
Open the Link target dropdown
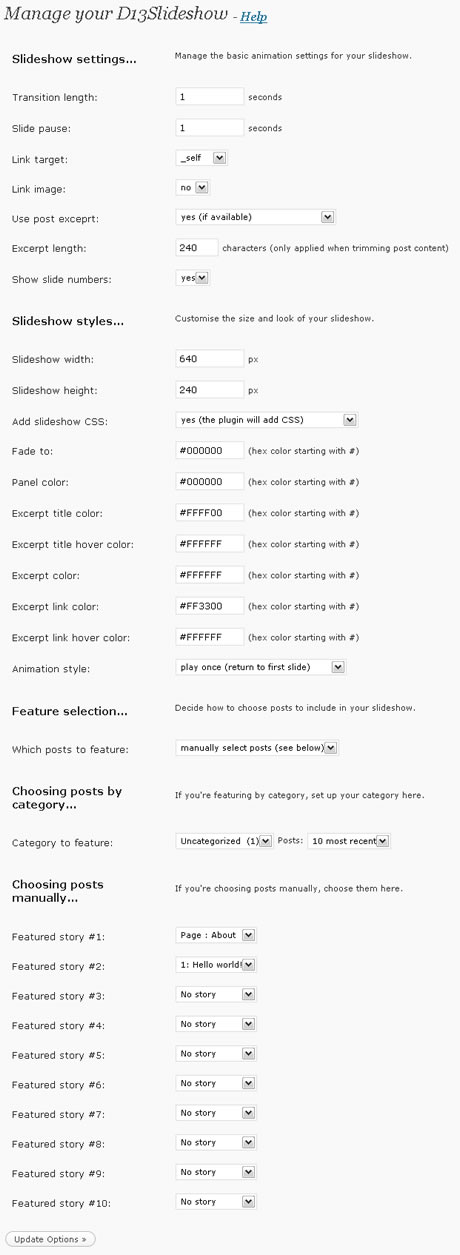tap(201, 157)
